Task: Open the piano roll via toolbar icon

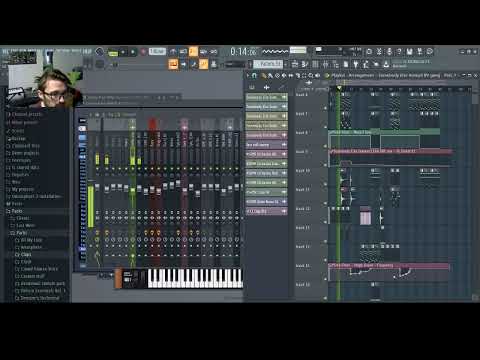Action: 305,64
